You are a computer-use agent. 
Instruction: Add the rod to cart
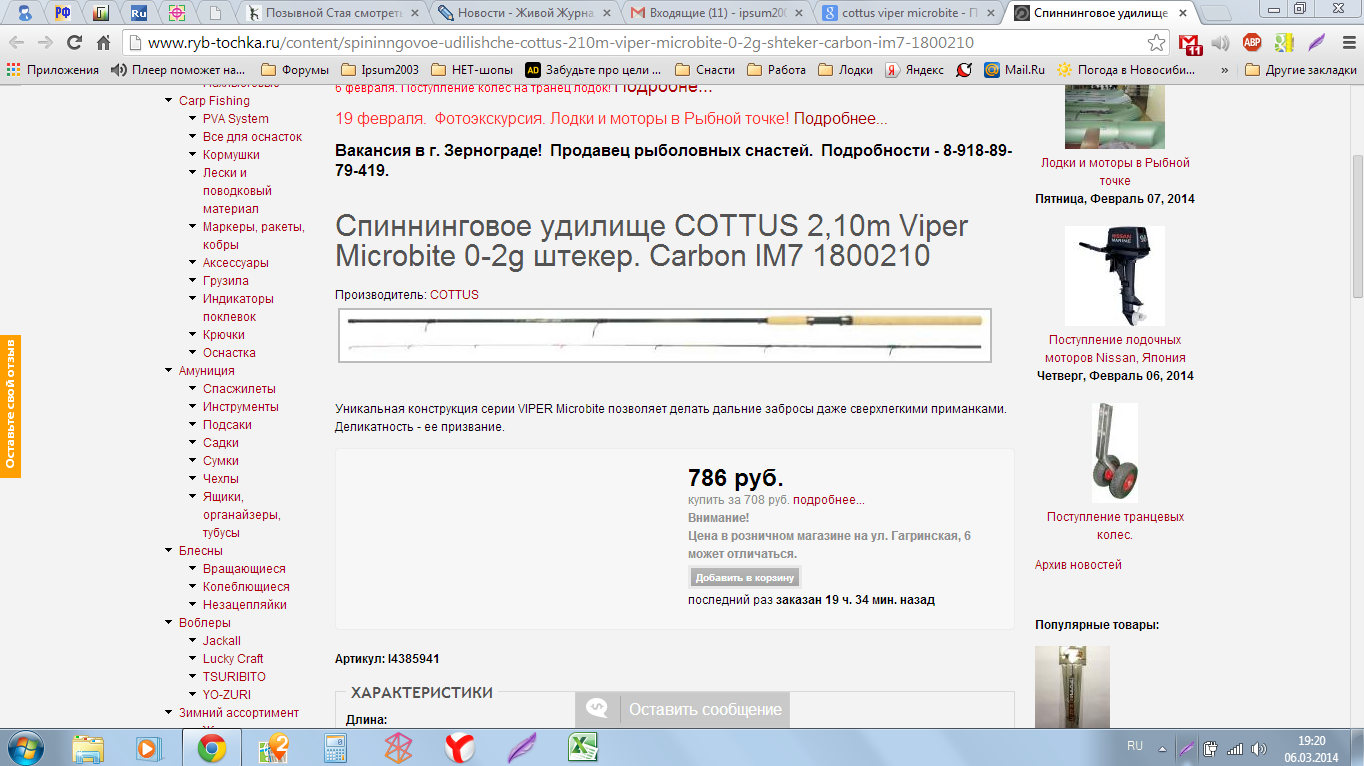pos(745,578)
